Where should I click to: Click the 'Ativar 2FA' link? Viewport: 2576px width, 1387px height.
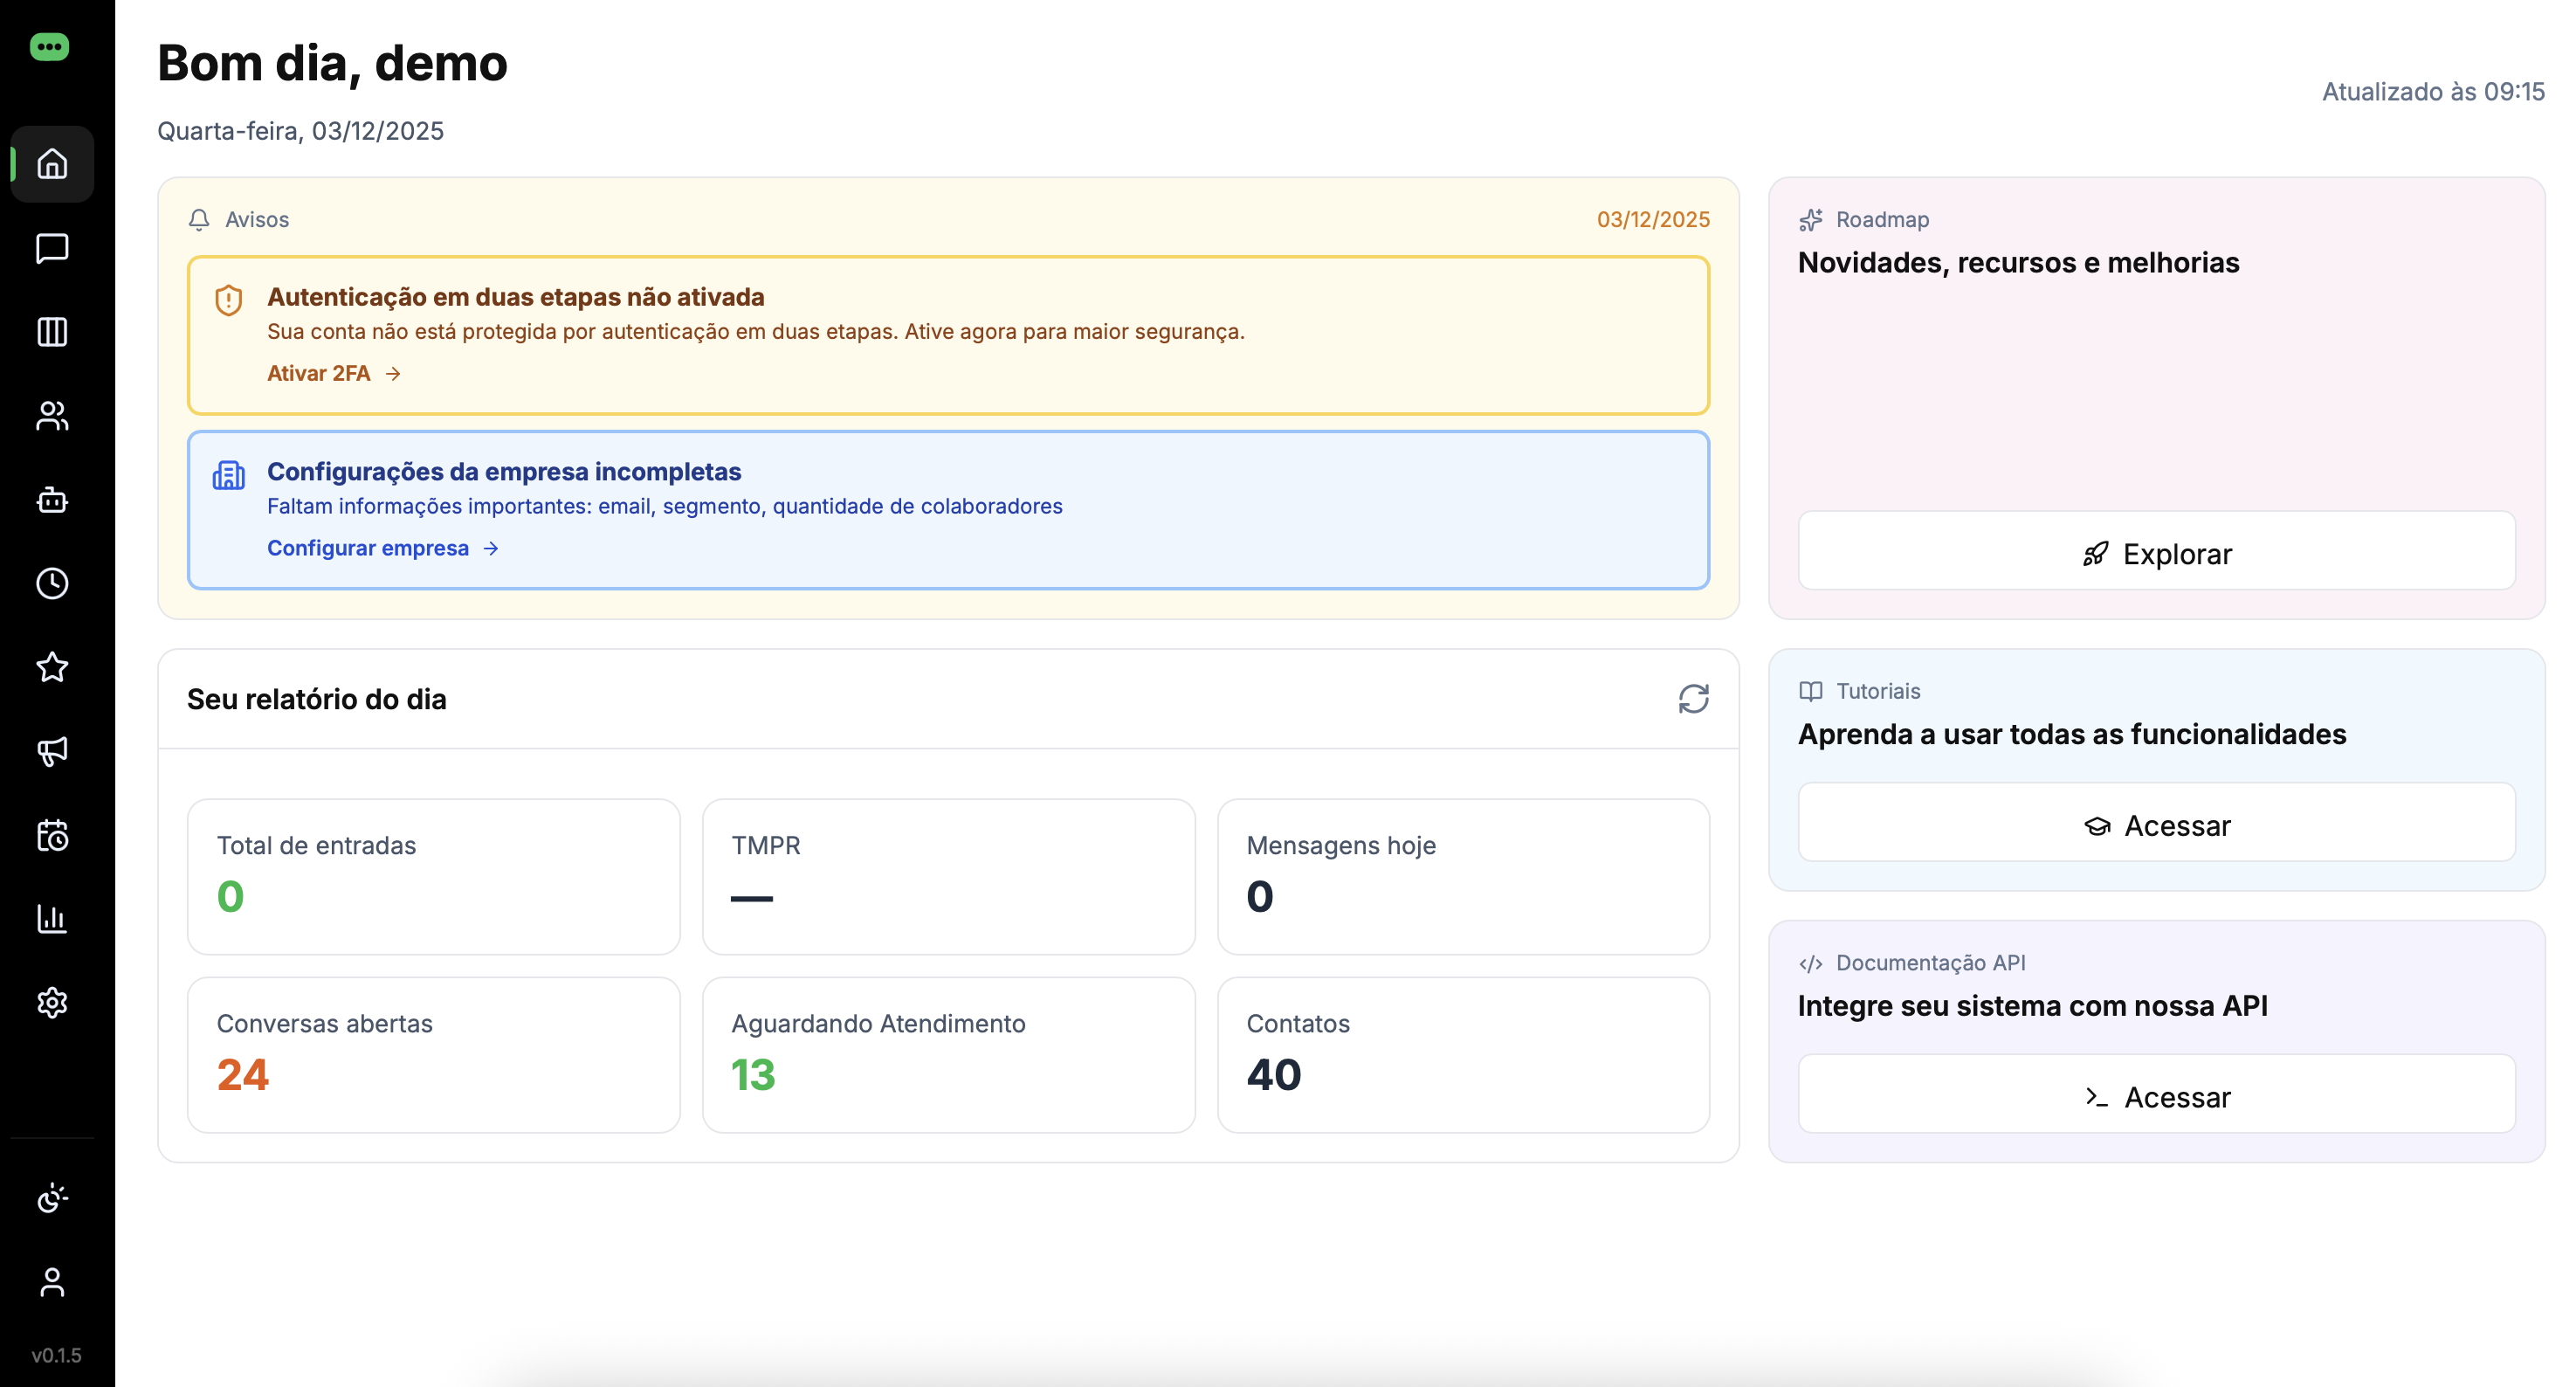(x=320, y=373)
